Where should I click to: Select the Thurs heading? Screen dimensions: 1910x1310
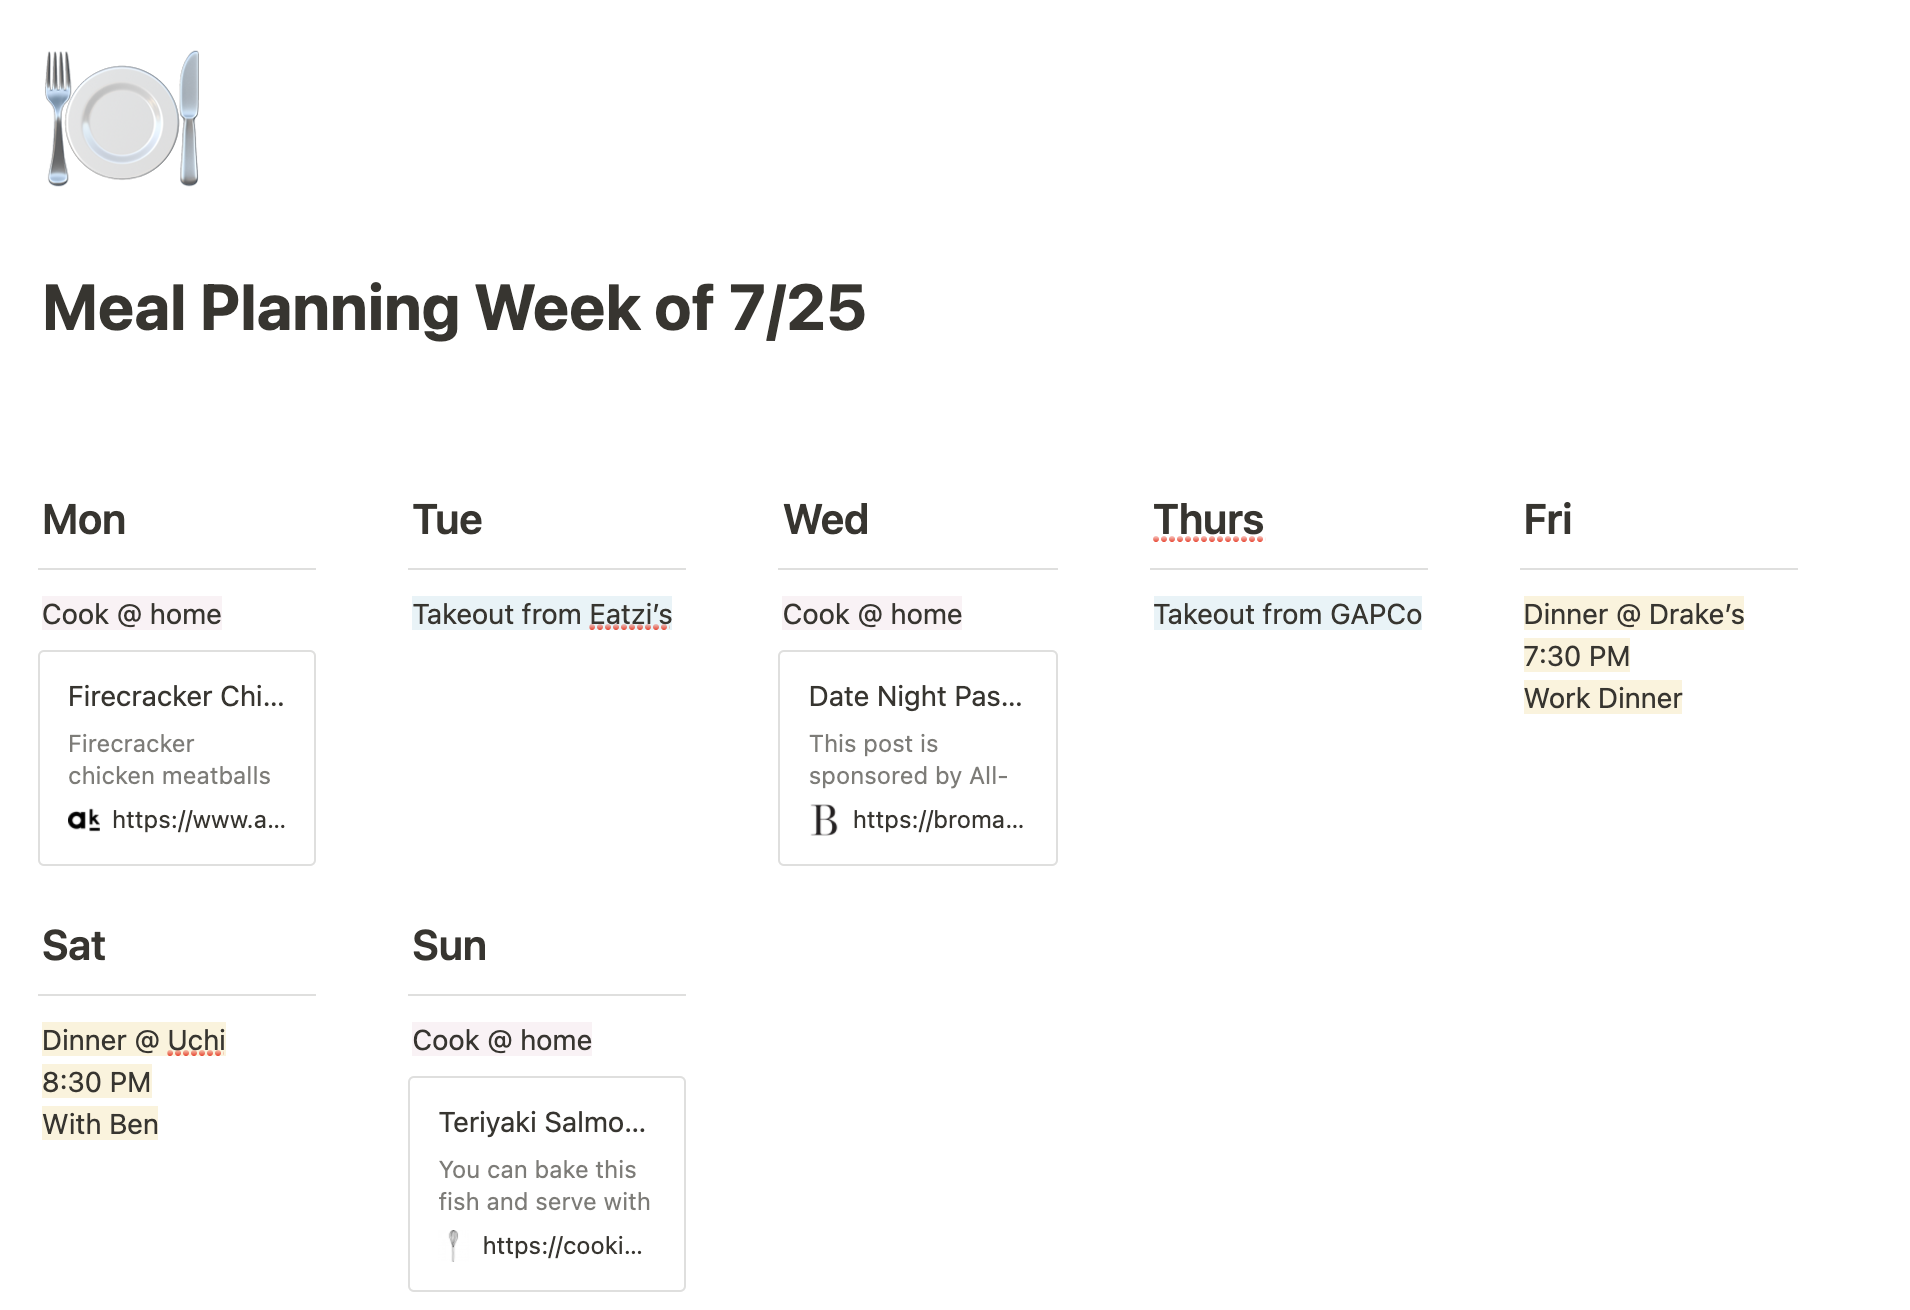1208,520
